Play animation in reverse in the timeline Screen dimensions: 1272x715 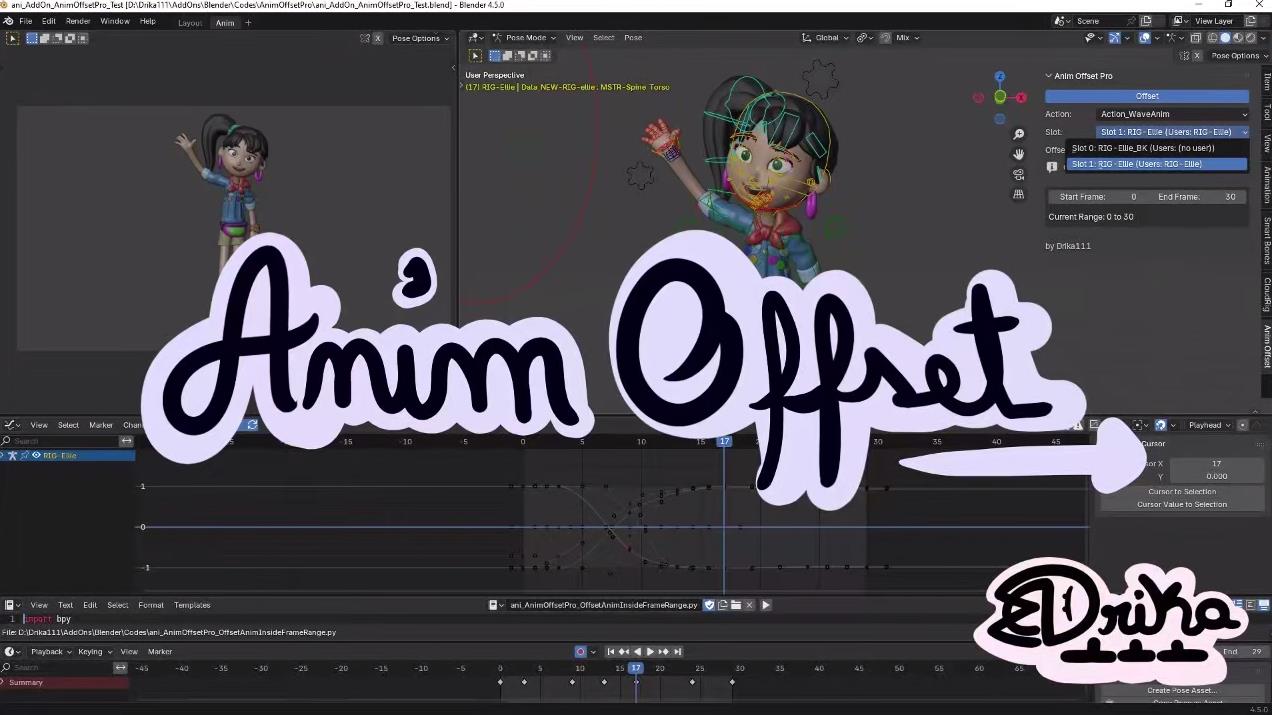click(x=638, y=652)
